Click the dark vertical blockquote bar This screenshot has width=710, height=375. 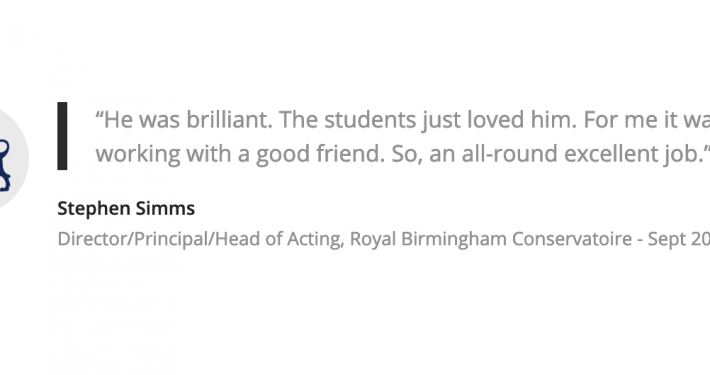coord(62,136)
